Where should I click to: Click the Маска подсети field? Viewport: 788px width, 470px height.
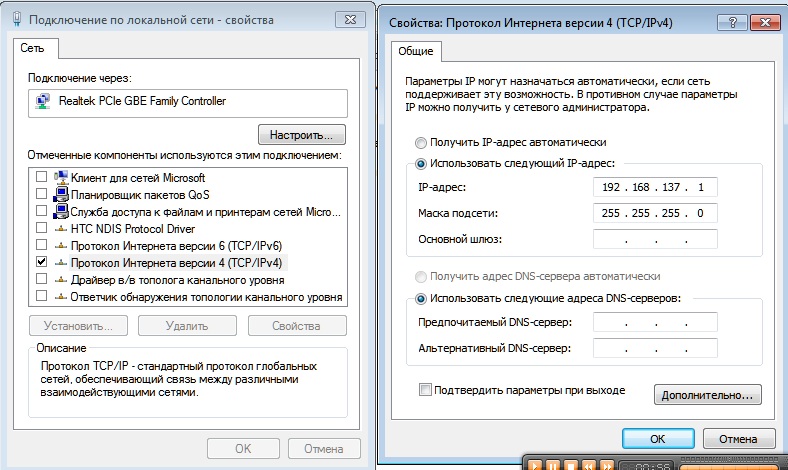[655, 213]
